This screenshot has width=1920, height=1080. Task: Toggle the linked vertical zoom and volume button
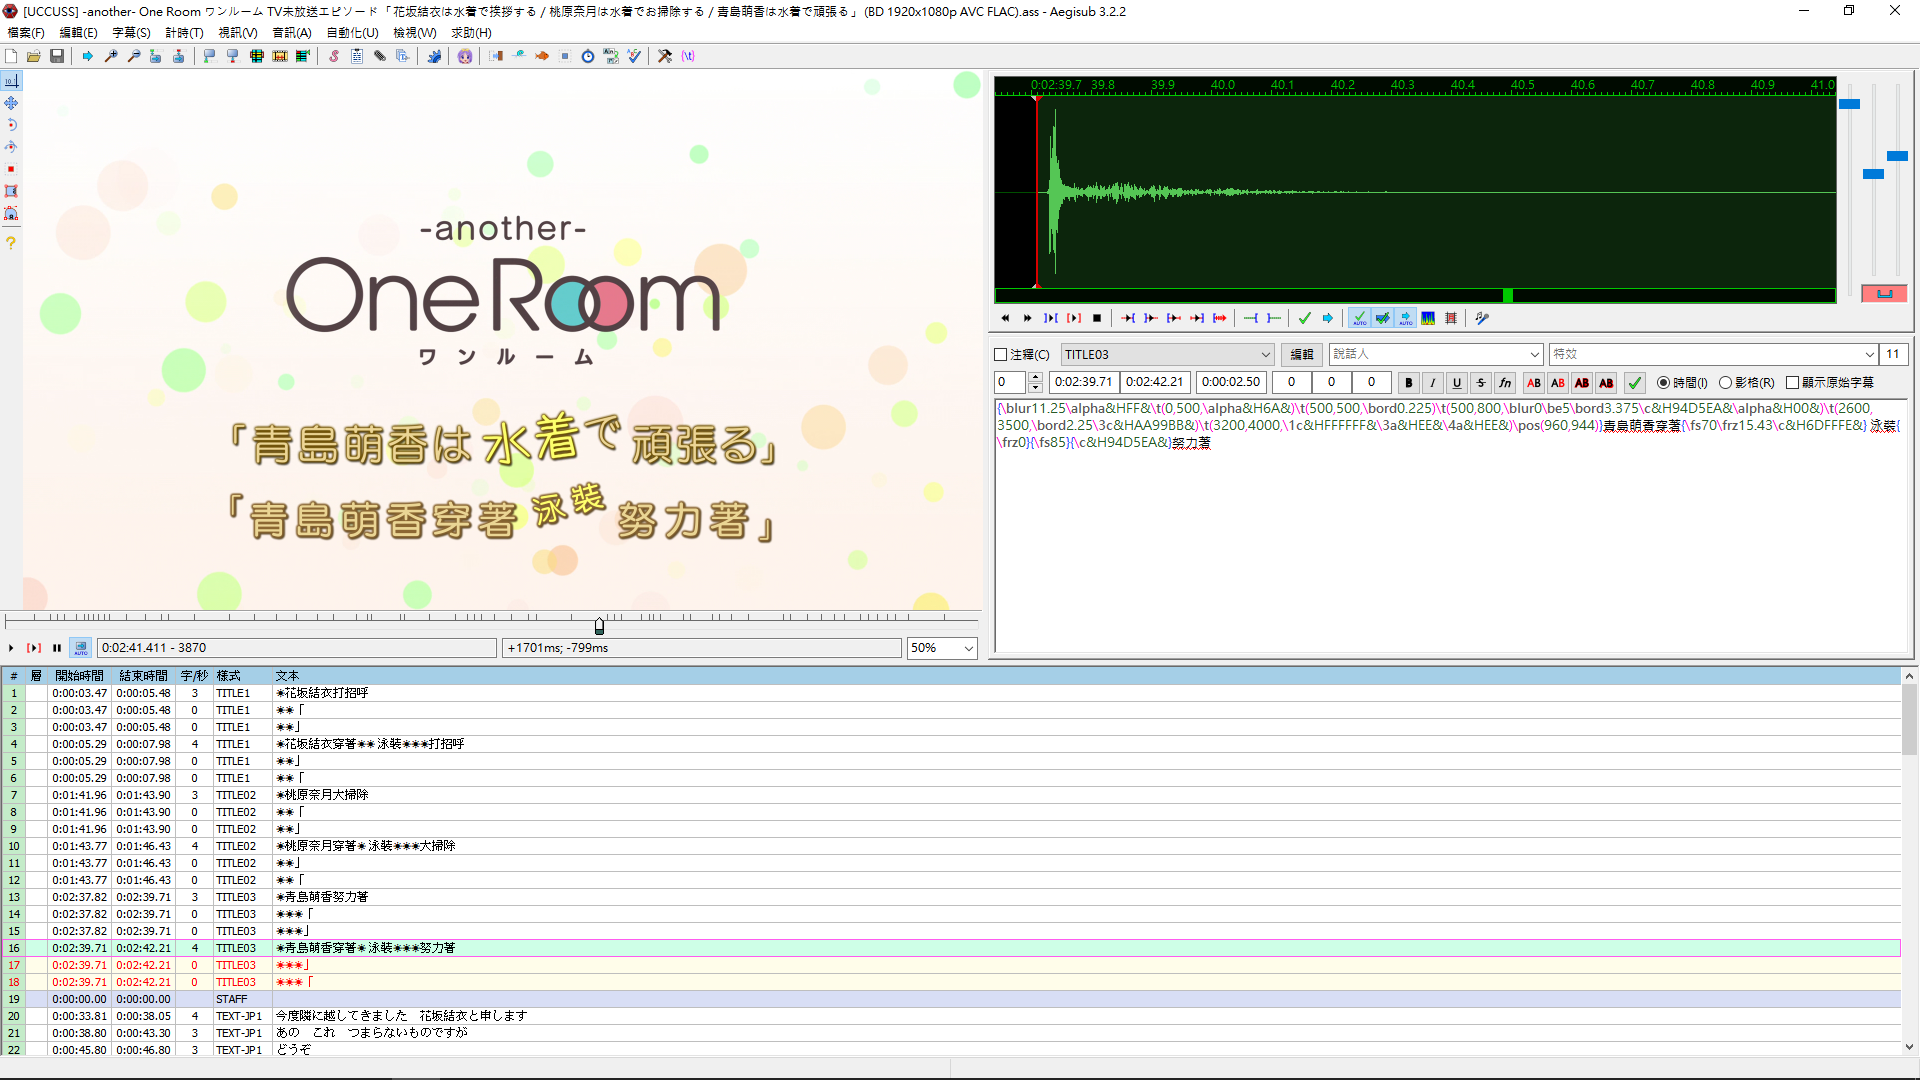click(x=1885, y=294)
